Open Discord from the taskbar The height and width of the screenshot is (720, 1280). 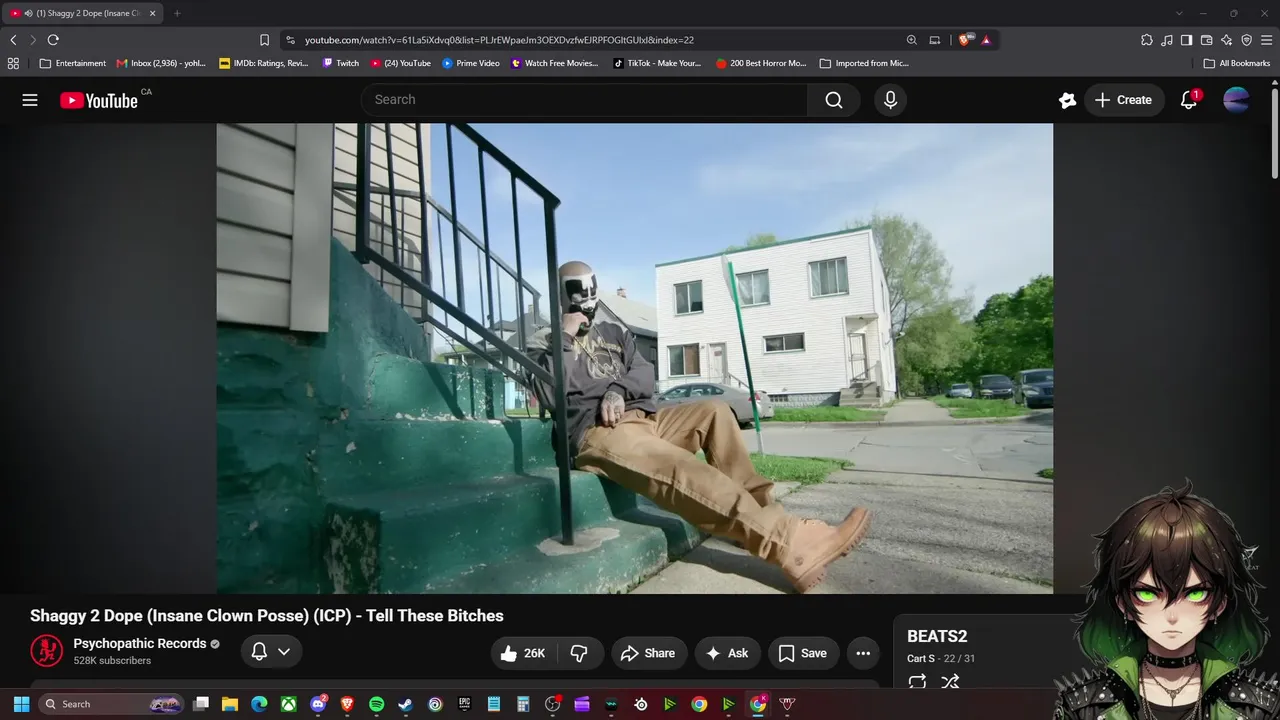(318, 704)
